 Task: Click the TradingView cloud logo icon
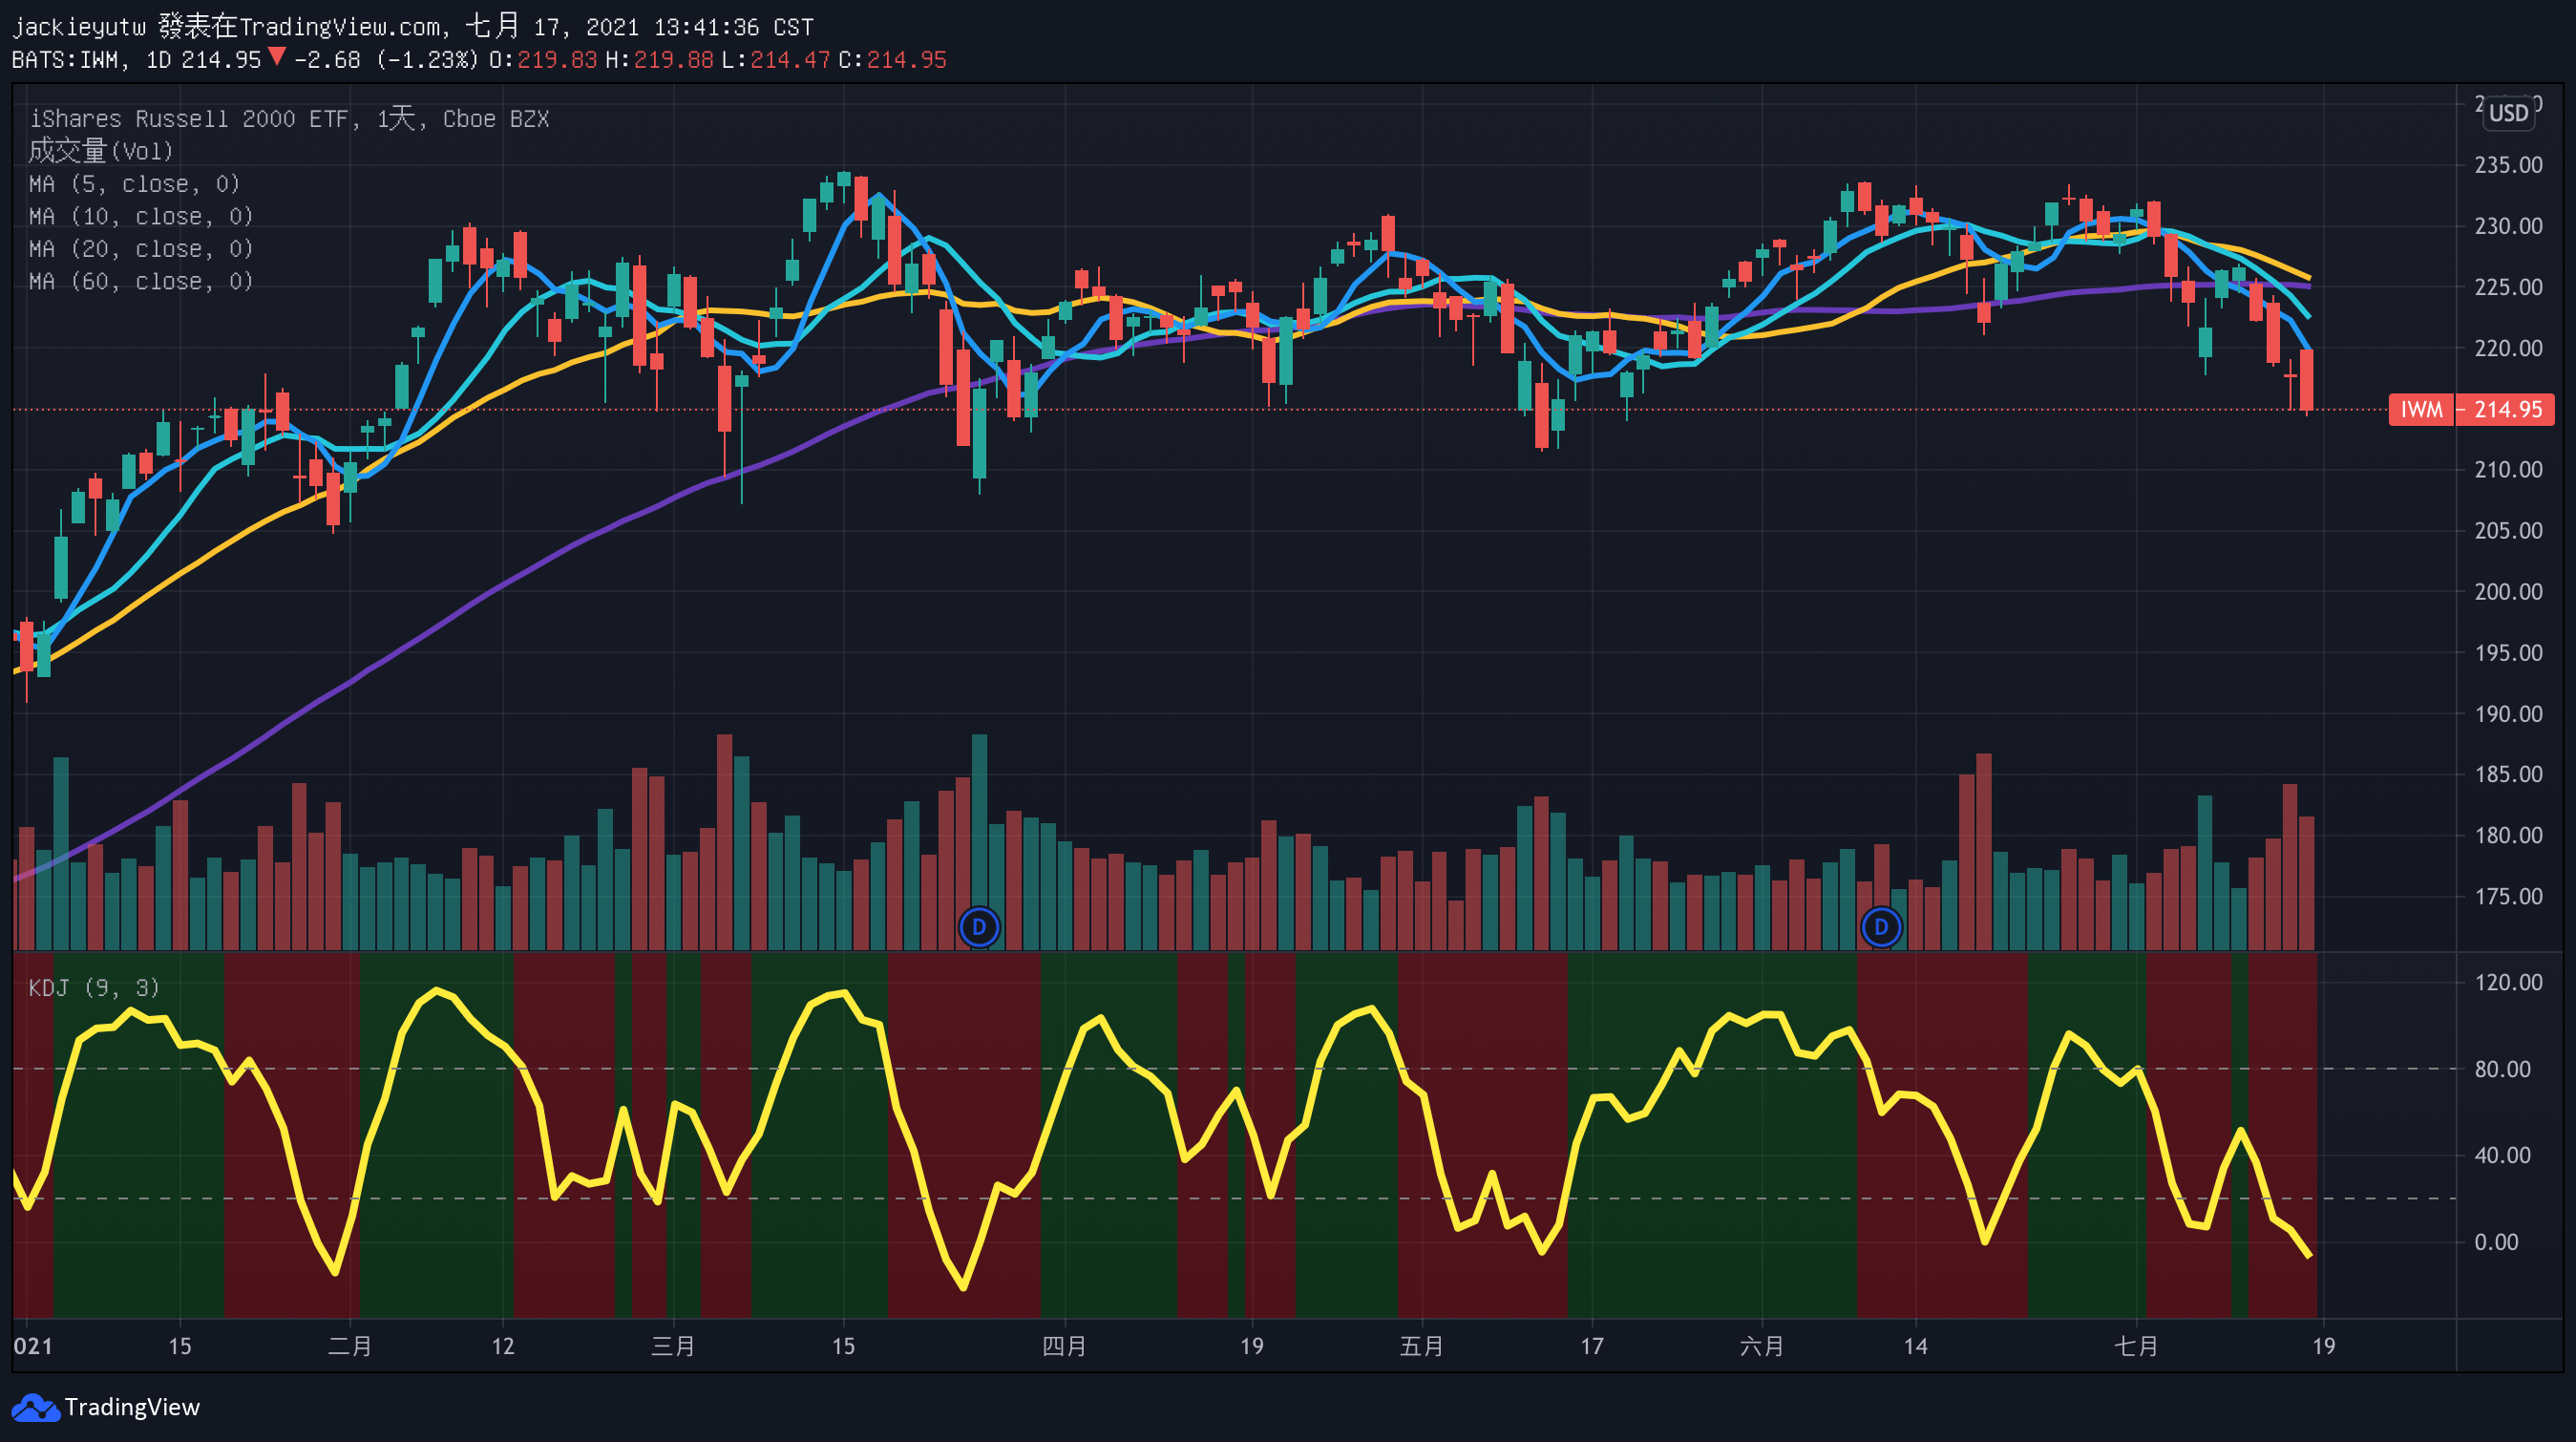coord(36,1407)
